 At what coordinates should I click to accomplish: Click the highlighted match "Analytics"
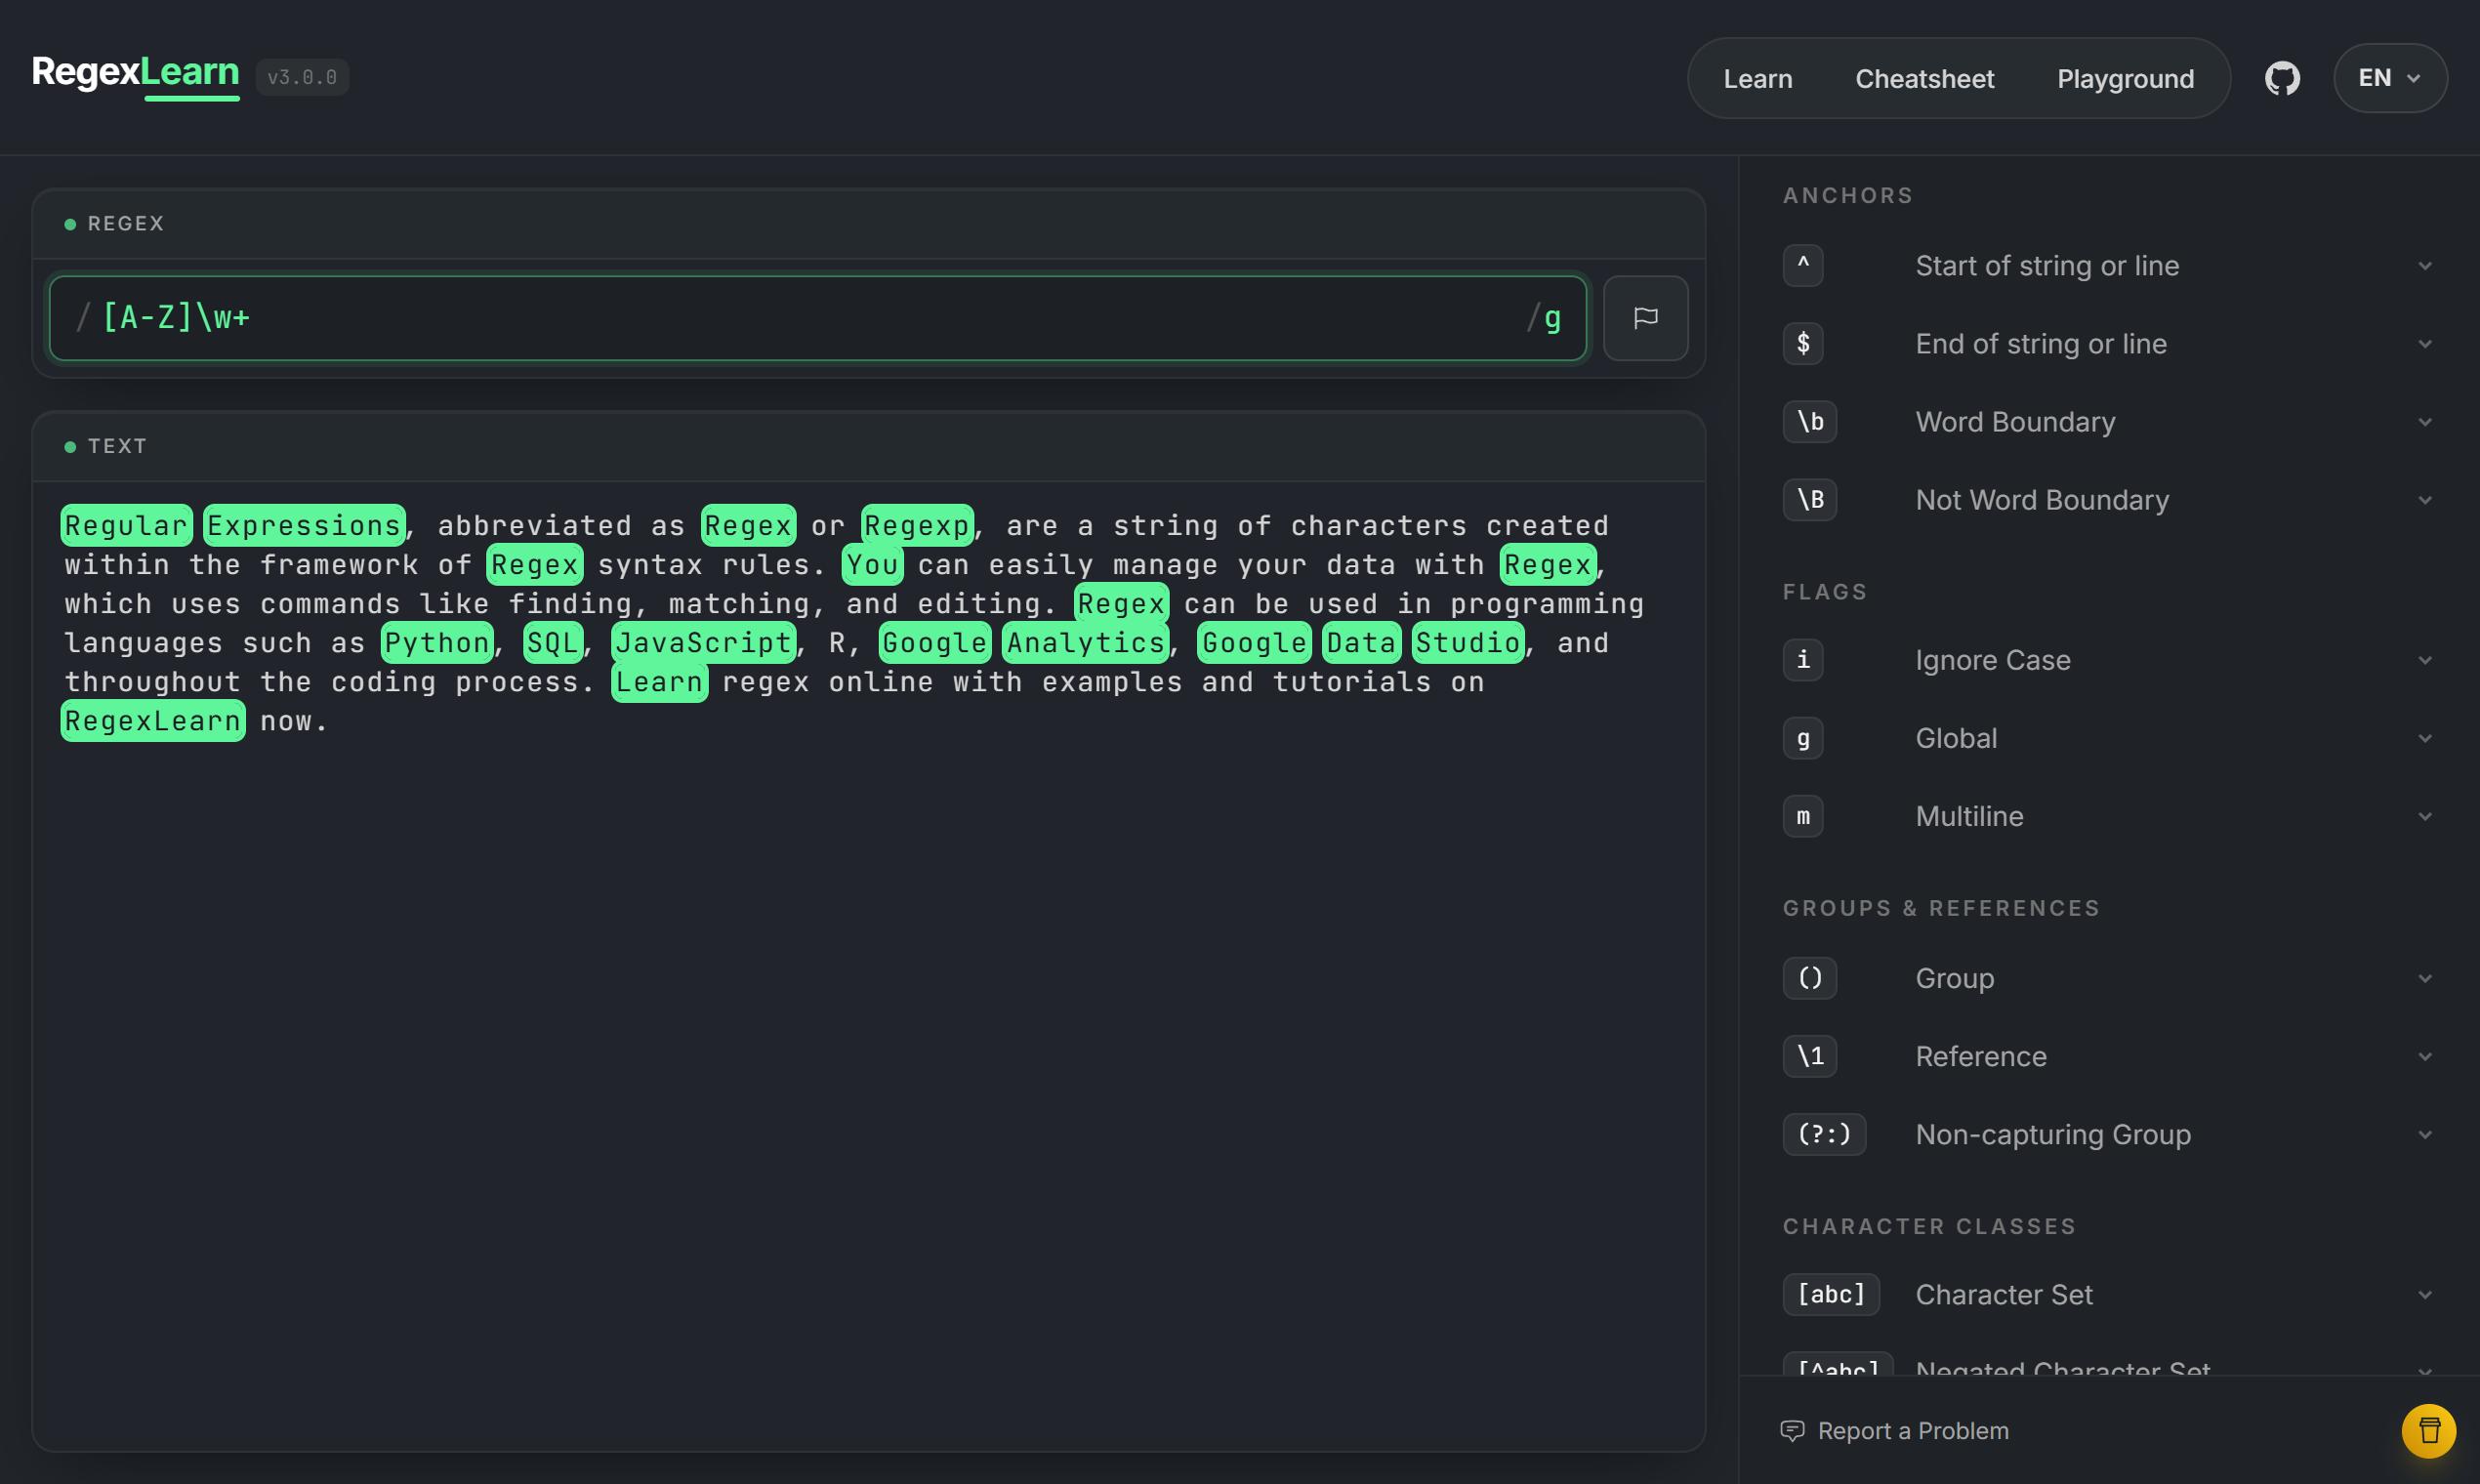[1085, 642]
